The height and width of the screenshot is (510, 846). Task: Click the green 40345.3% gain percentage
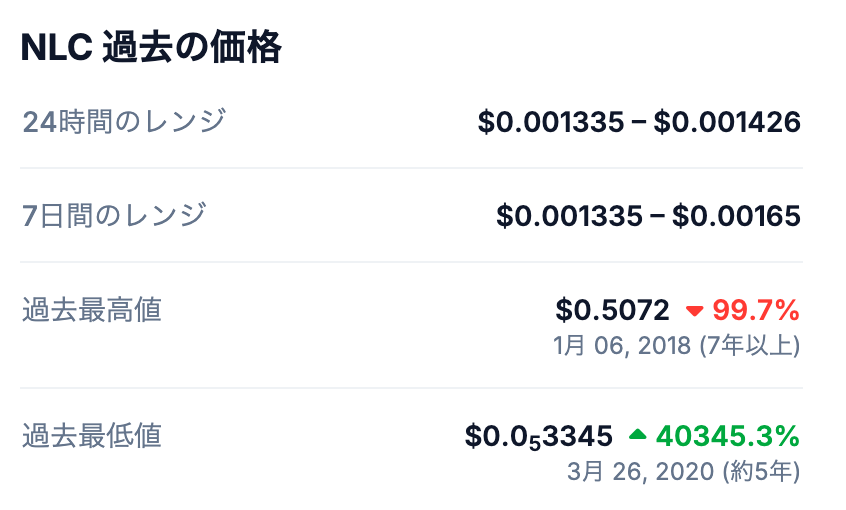point(728,436)
